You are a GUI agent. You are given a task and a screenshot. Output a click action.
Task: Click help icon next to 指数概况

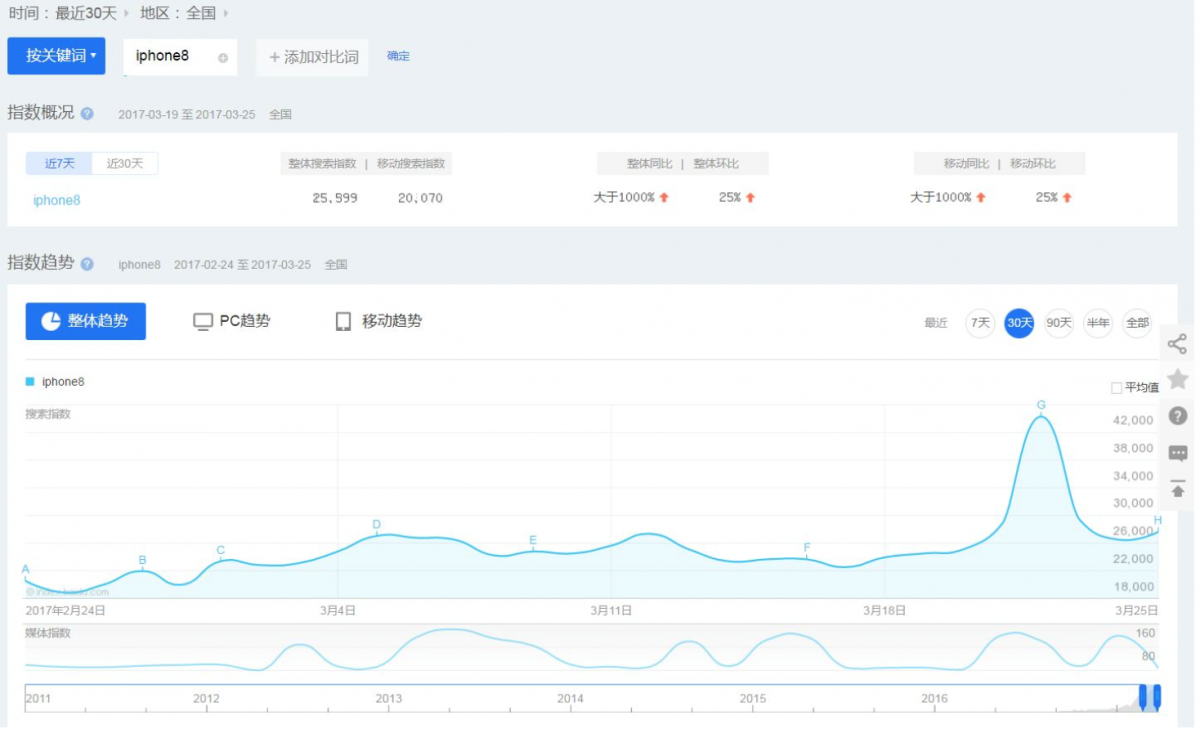87,113
